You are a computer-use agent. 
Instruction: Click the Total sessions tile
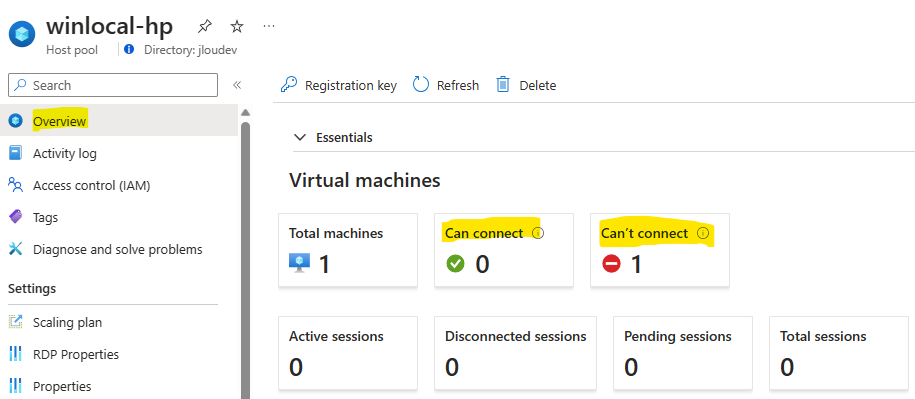coord(839,353)
